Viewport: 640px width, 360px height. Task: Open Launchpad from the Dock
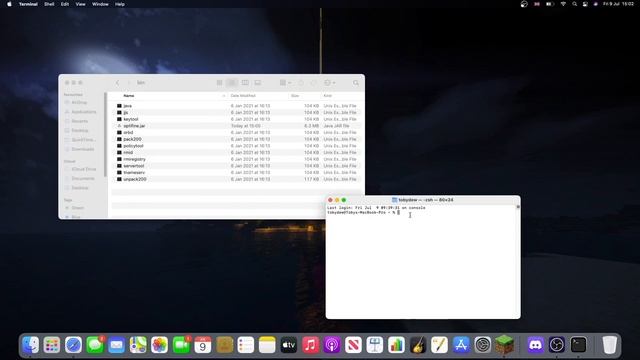click(x=52, y=345)
